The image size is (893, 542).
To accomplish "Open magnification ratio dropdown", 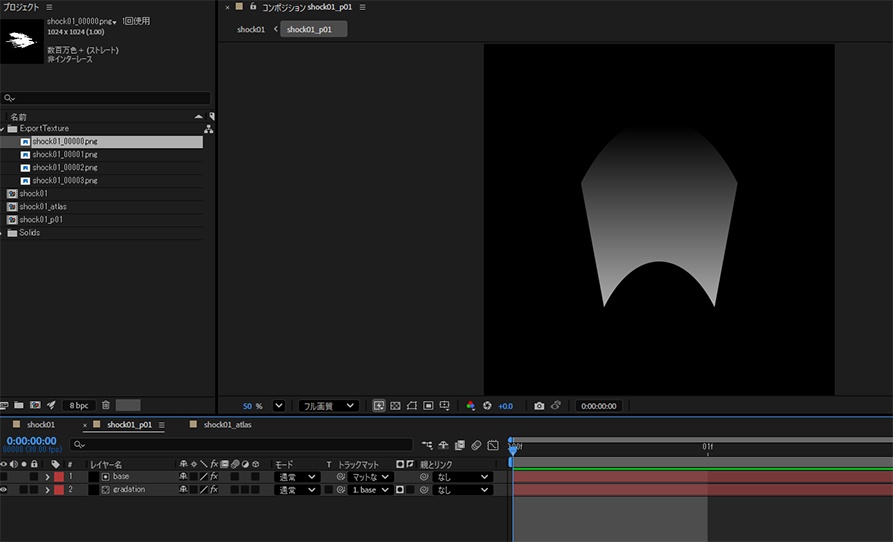I will tap(278, 406).
